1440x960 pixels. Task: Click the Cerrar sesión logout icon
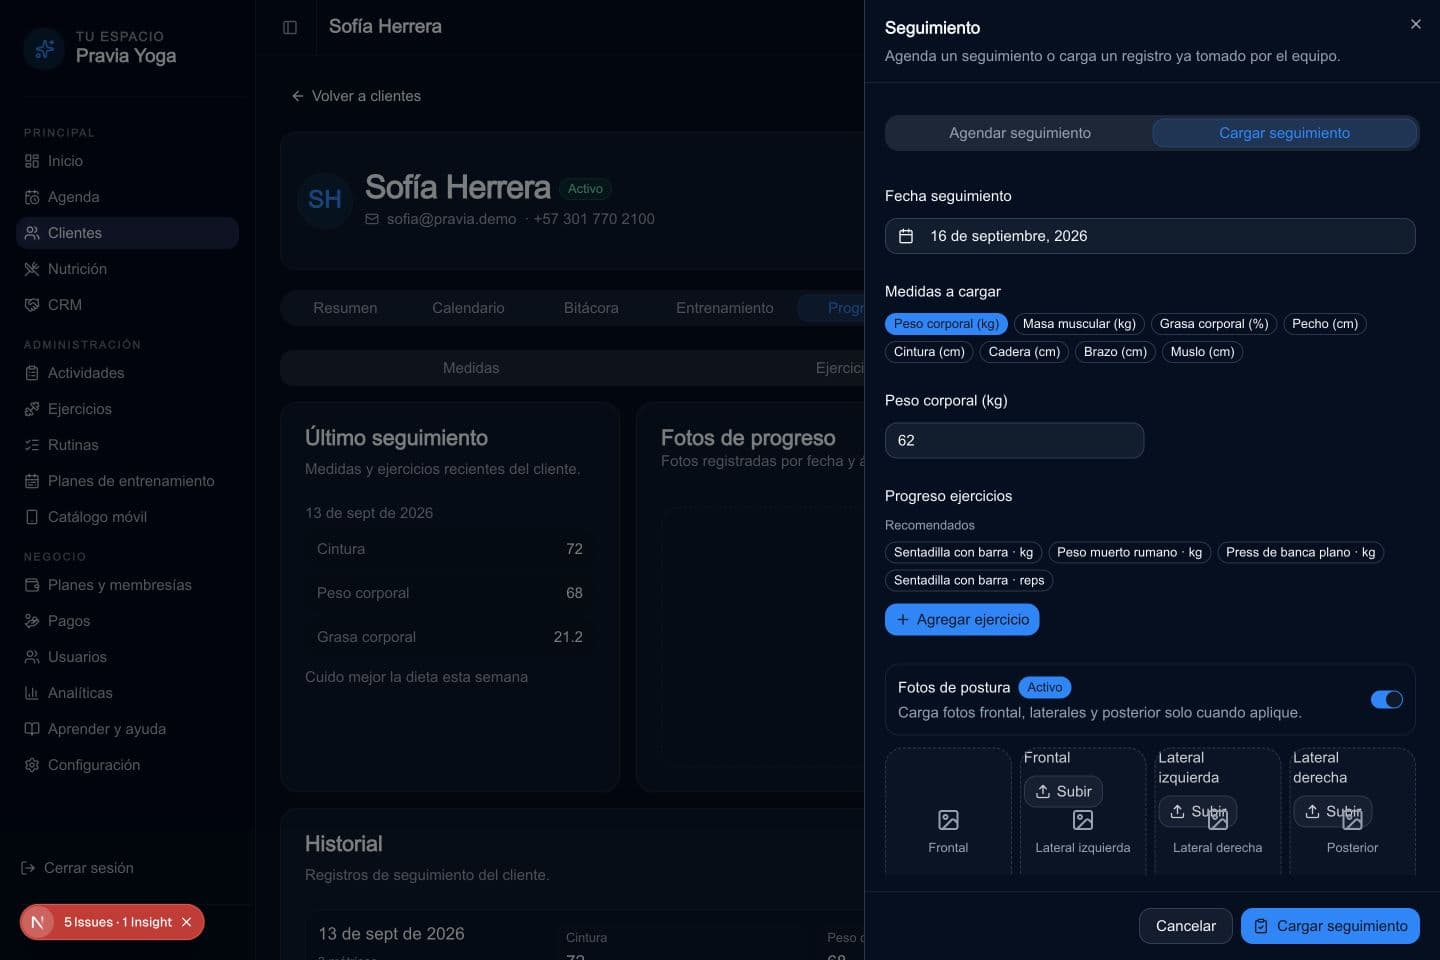(x=28, y=868)
